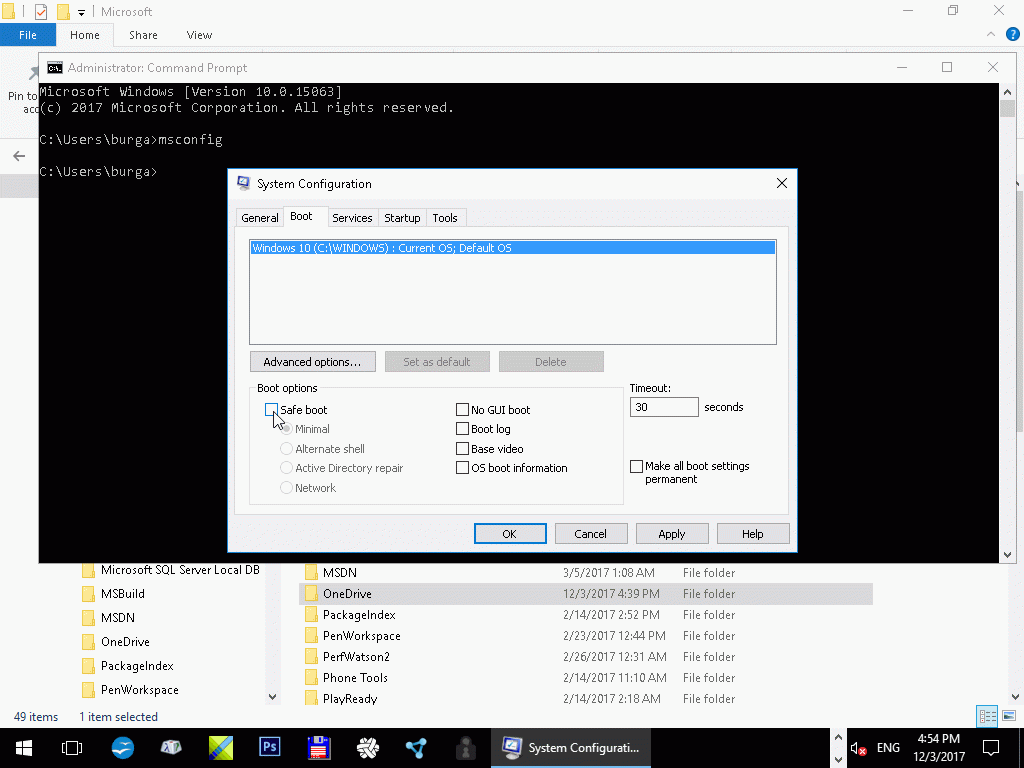The width and height of the screenshot is (1024, 768).
Task: Open the blue globe browser taskbar icon
Action: click(x=122, y=748)
